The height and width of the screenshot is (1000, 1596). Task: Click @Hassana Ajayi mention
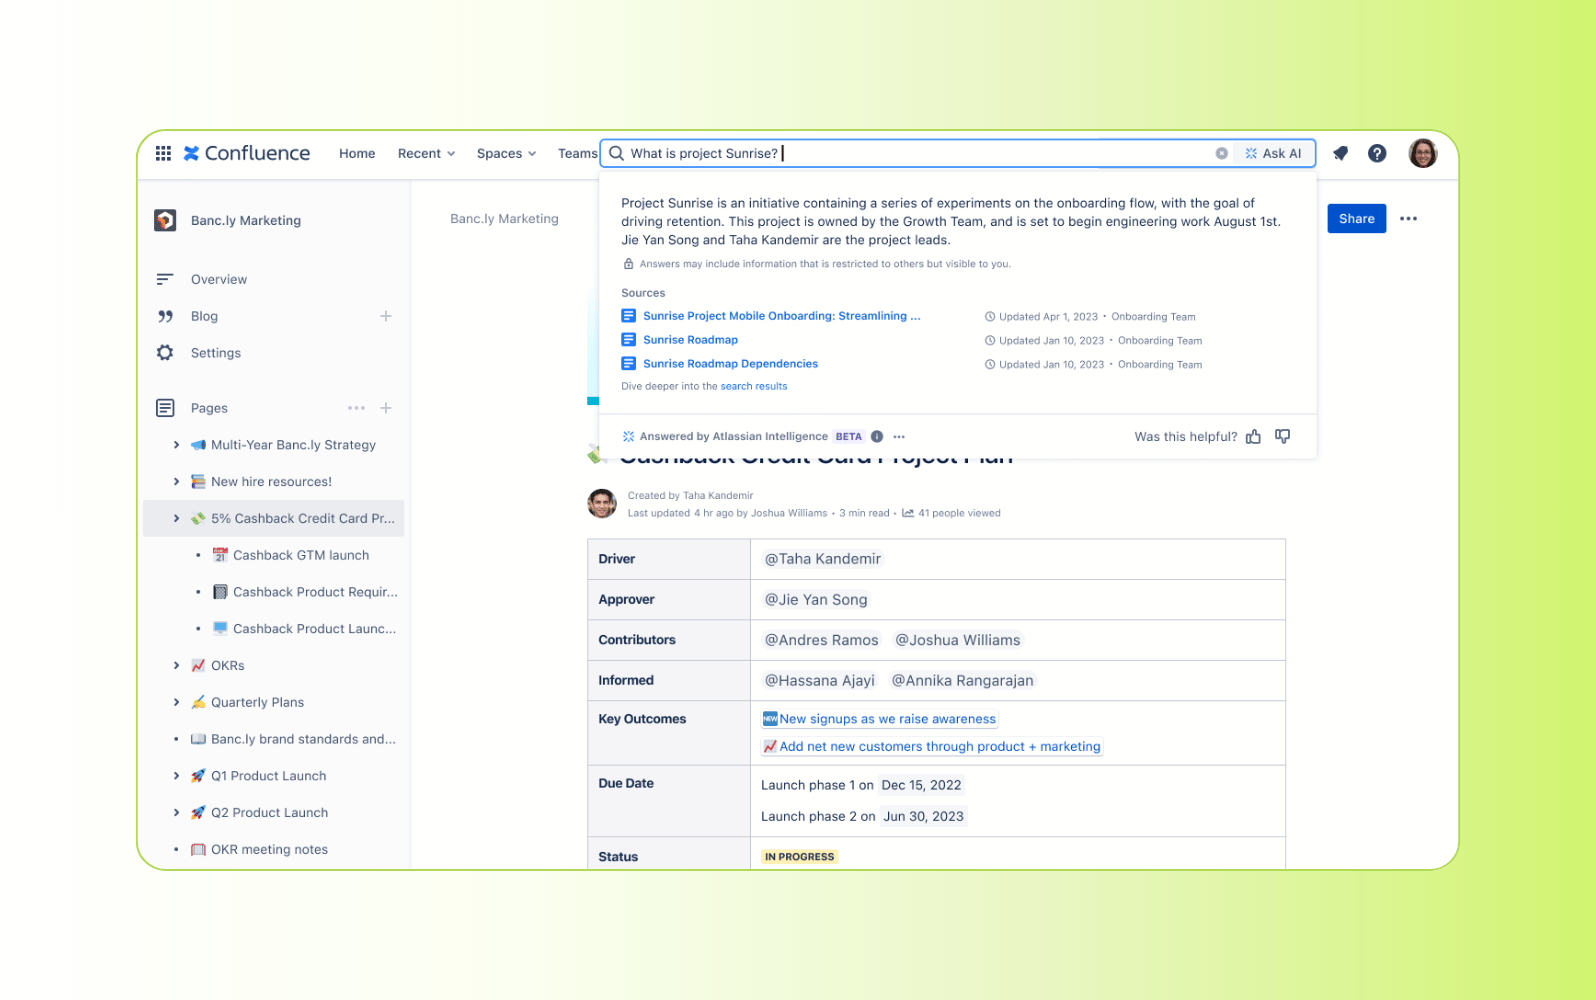pyautogui.click(x=819, y=681)
